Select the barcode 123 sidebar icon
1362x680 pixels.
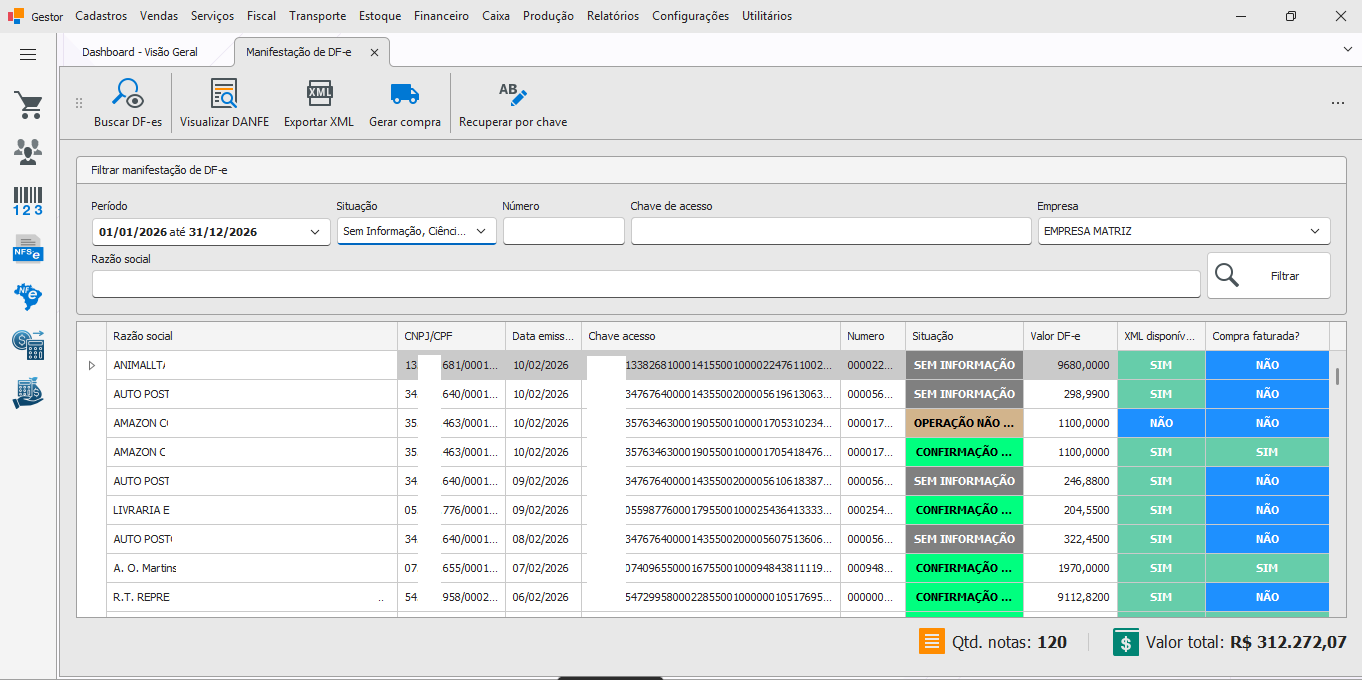pyautogui.click(x=28, y=201)
